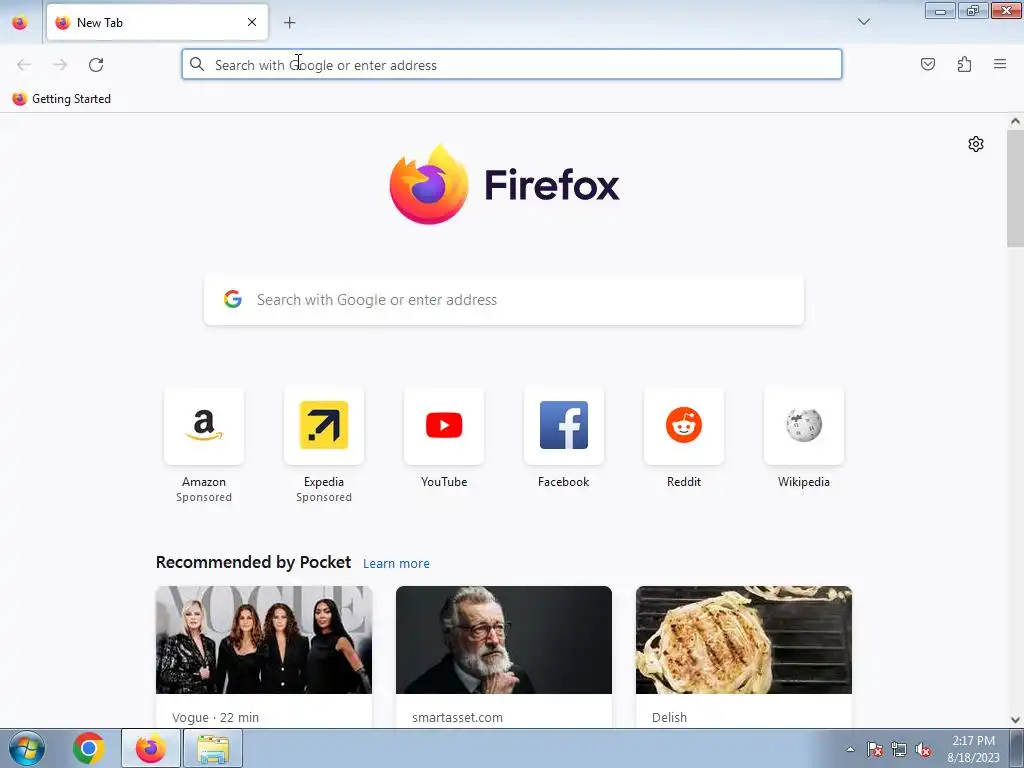The width and height of the screenshot is (1024, 768).
Task: Open the Vogue Pocket article thumbnail
Action: 264,640
